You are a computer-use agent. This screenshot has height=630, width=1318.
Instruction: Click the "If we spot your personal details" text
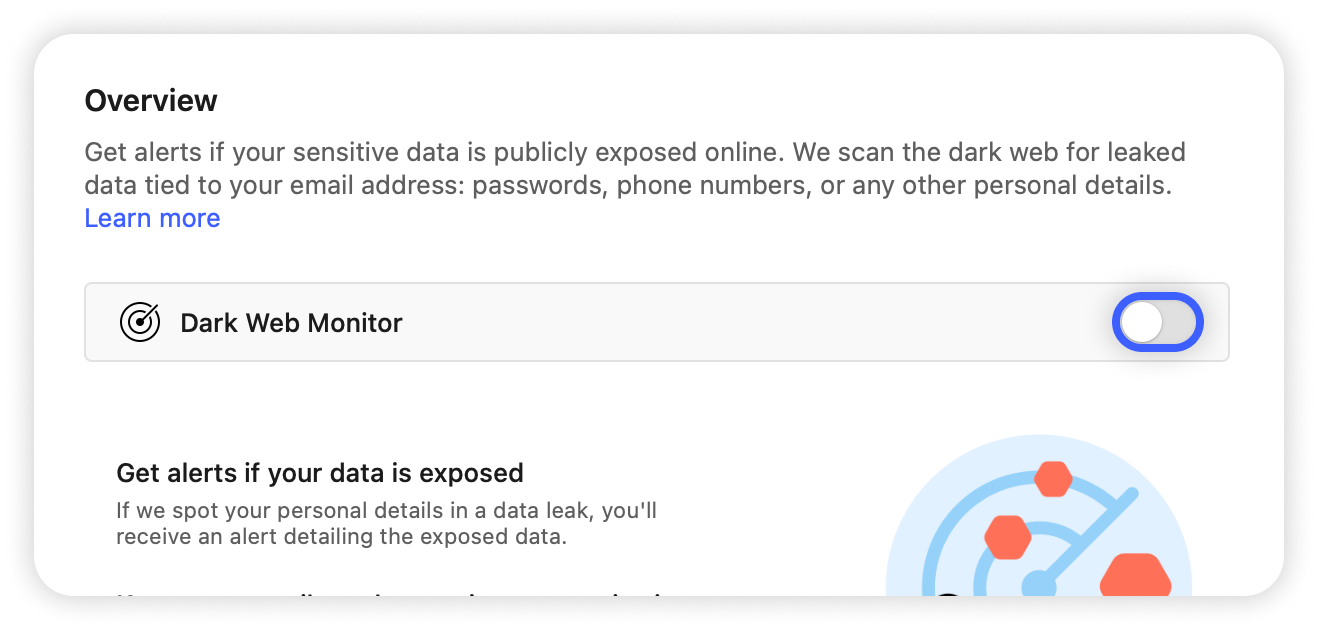tap(386, 511)
